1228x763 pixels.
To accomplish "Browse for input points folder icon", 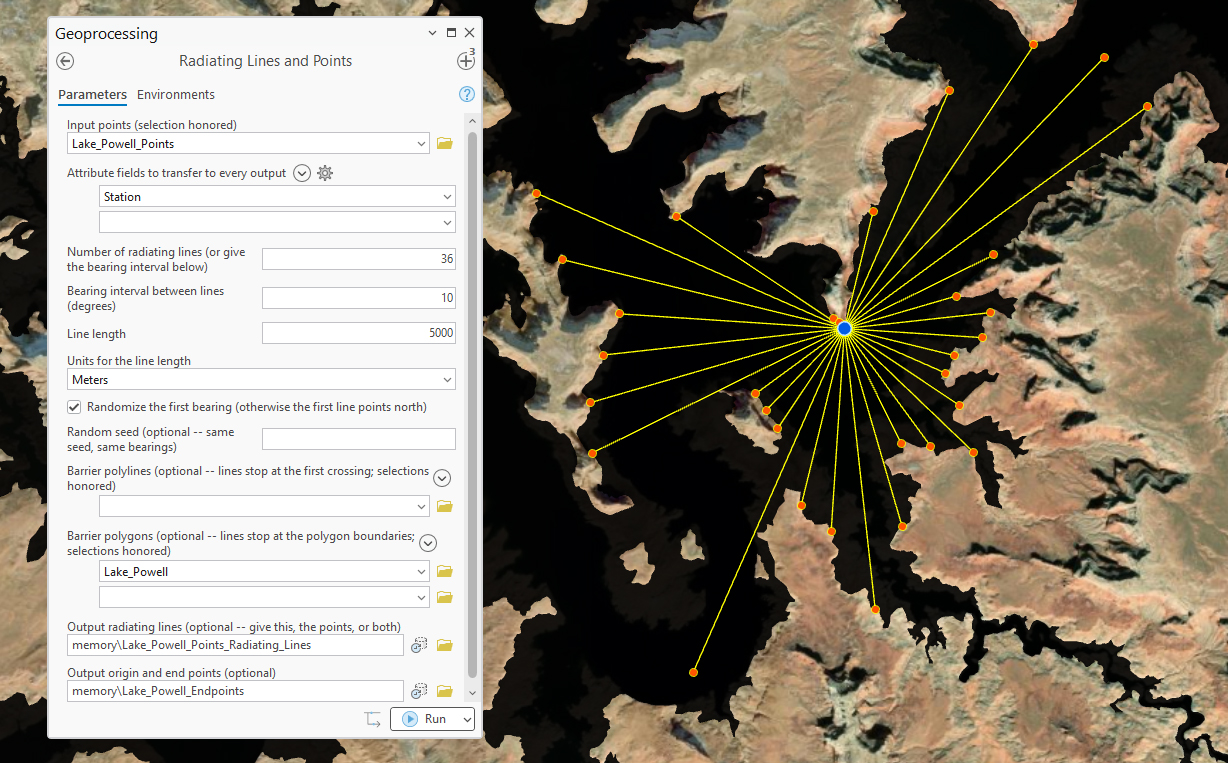I will tap(445, 144).
